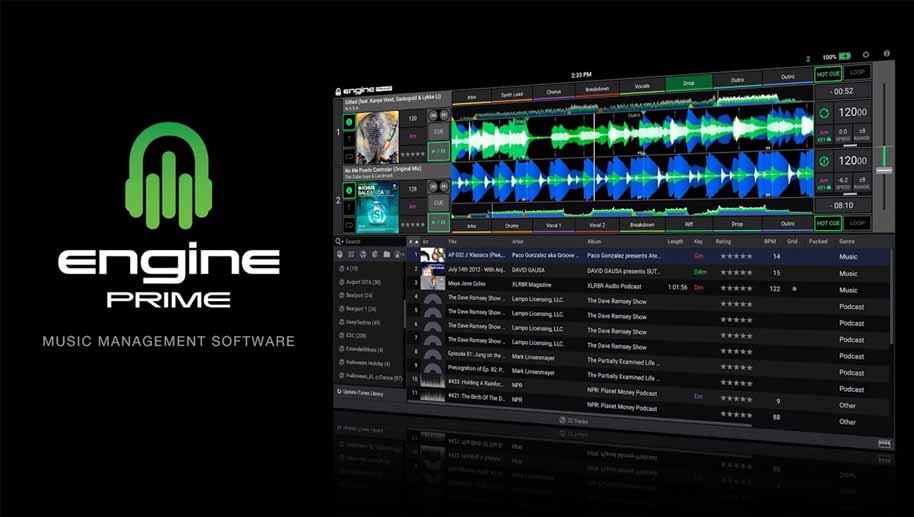Click the folder icon in the library toolbar
914x517 pixels.
386,255
